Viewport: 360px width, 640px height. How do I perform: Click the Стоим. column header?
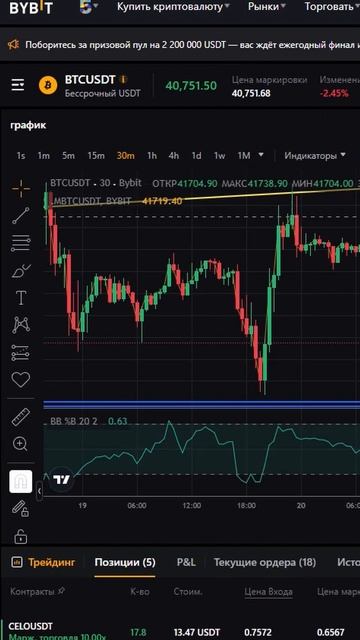click(x=188, y=591)
